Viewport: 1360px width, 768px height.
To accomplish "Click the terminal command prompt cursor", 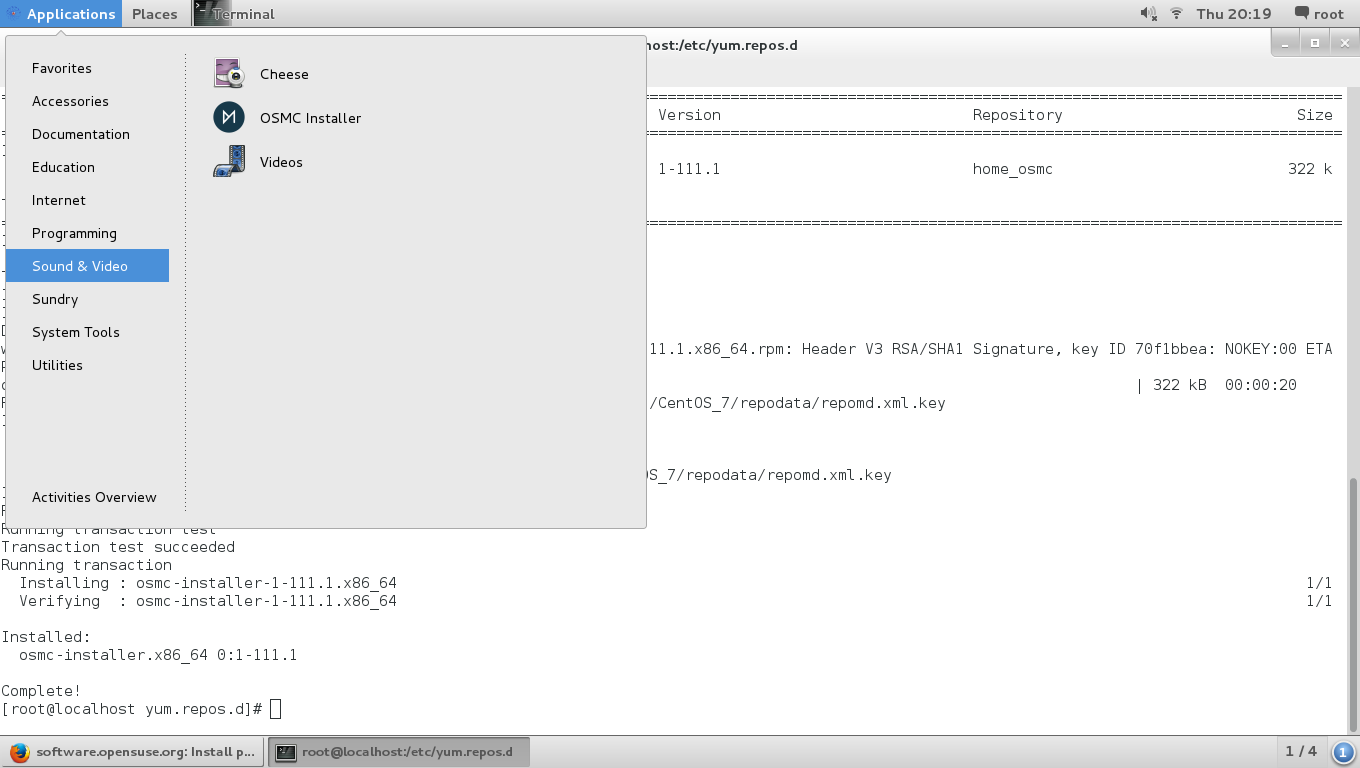I will point(276,709).
